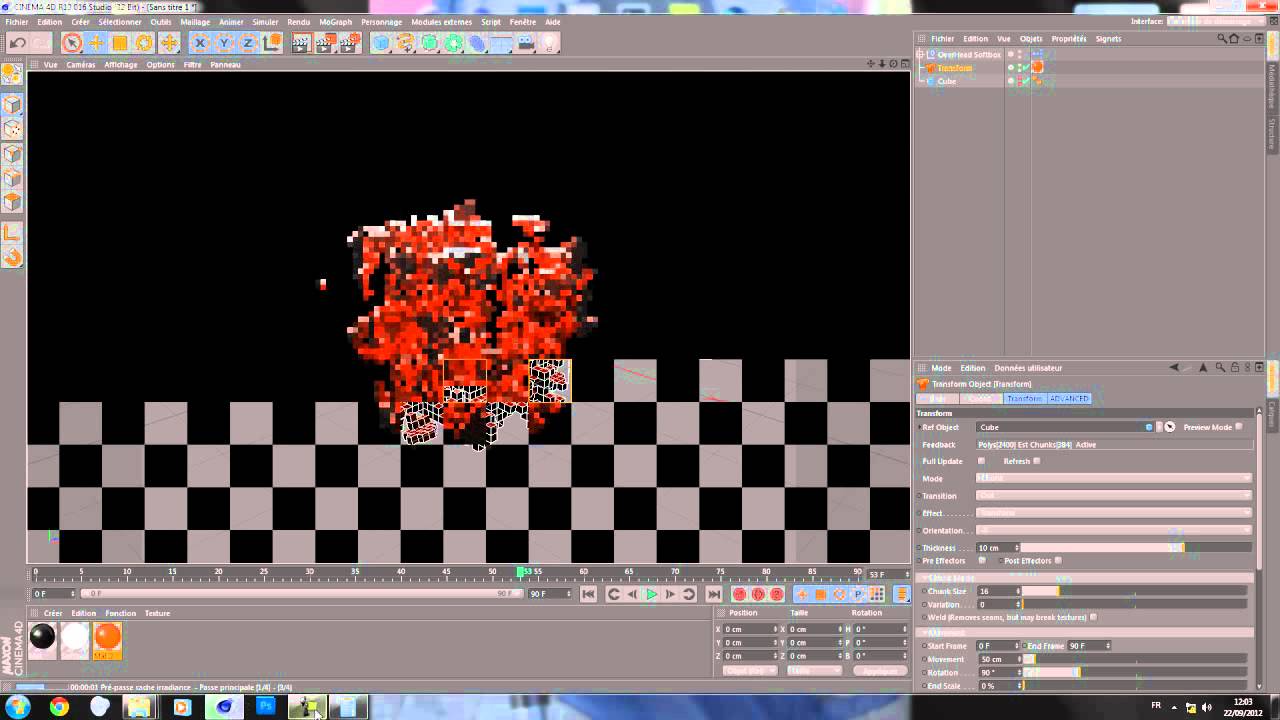The height and width of the screenshot is (720, 1280).
Task: Select the orange material thumbnail
Action: click(x=107, y=639)
